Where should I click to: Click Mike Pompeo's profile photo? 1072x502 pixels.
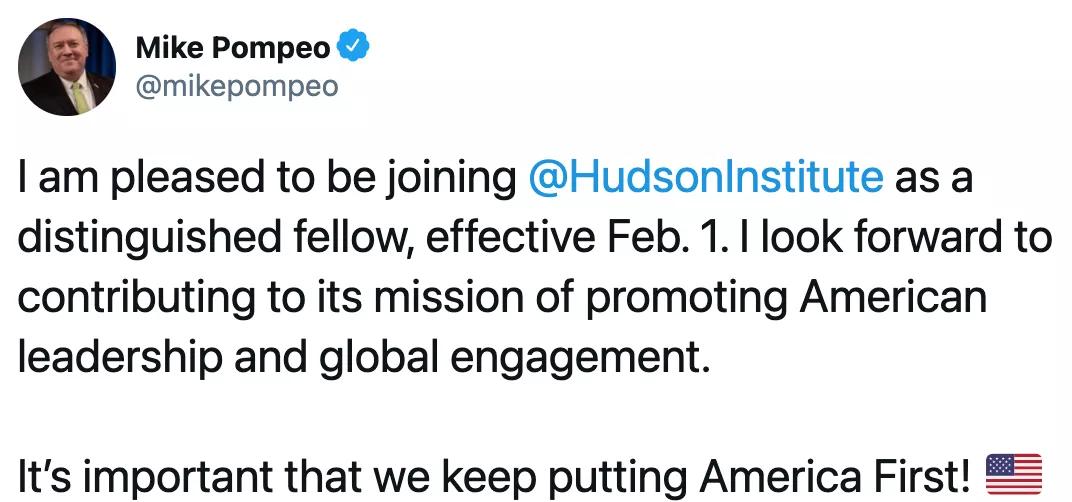point(67,66)
